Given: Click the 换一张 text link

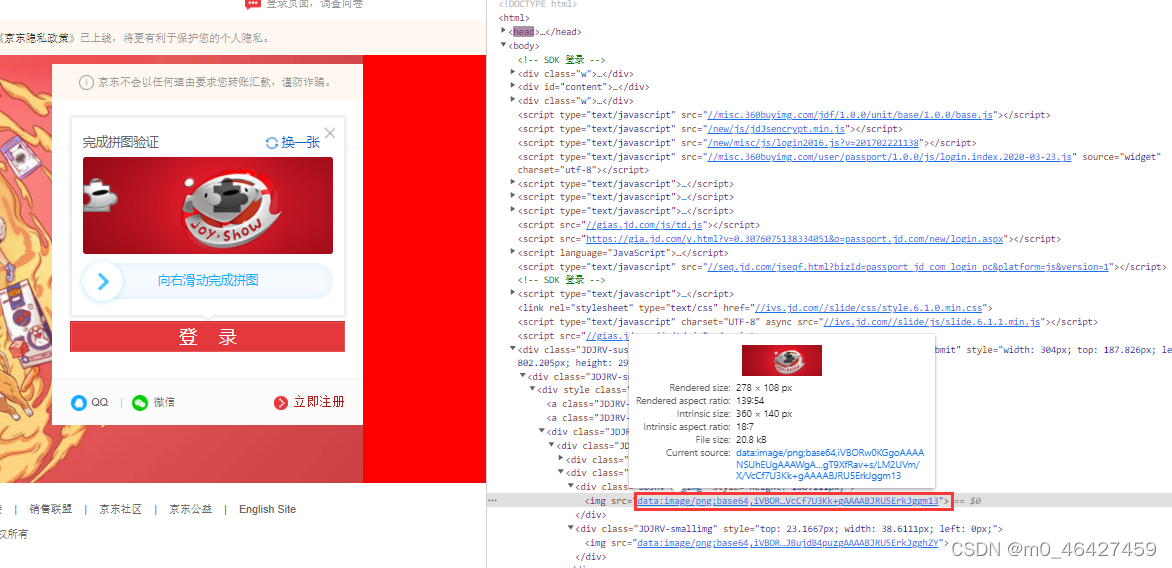Looking at the screenshot, I should pyautogui.click(x=300, y=143).
